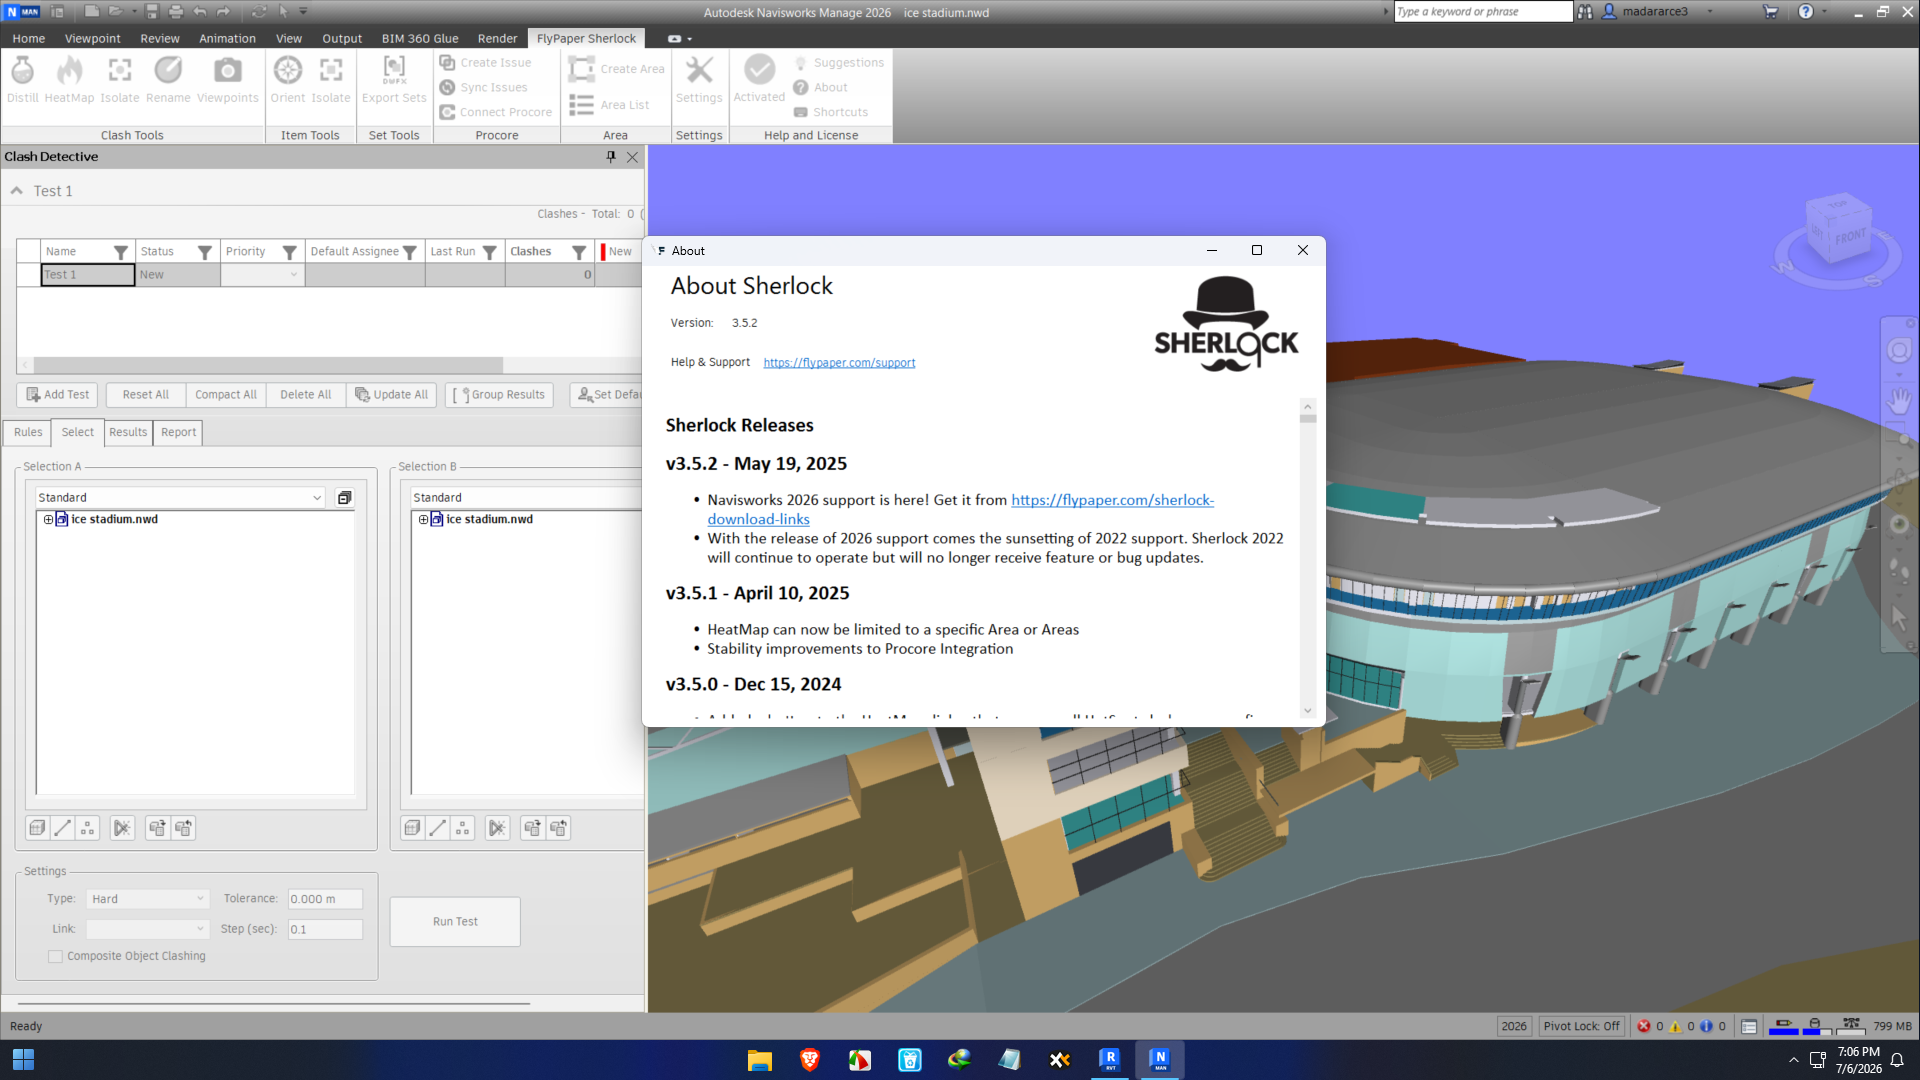Screen dimensions: 1920x1080
Task: Collapse the Test 1 header
Action: coord(17,191)
